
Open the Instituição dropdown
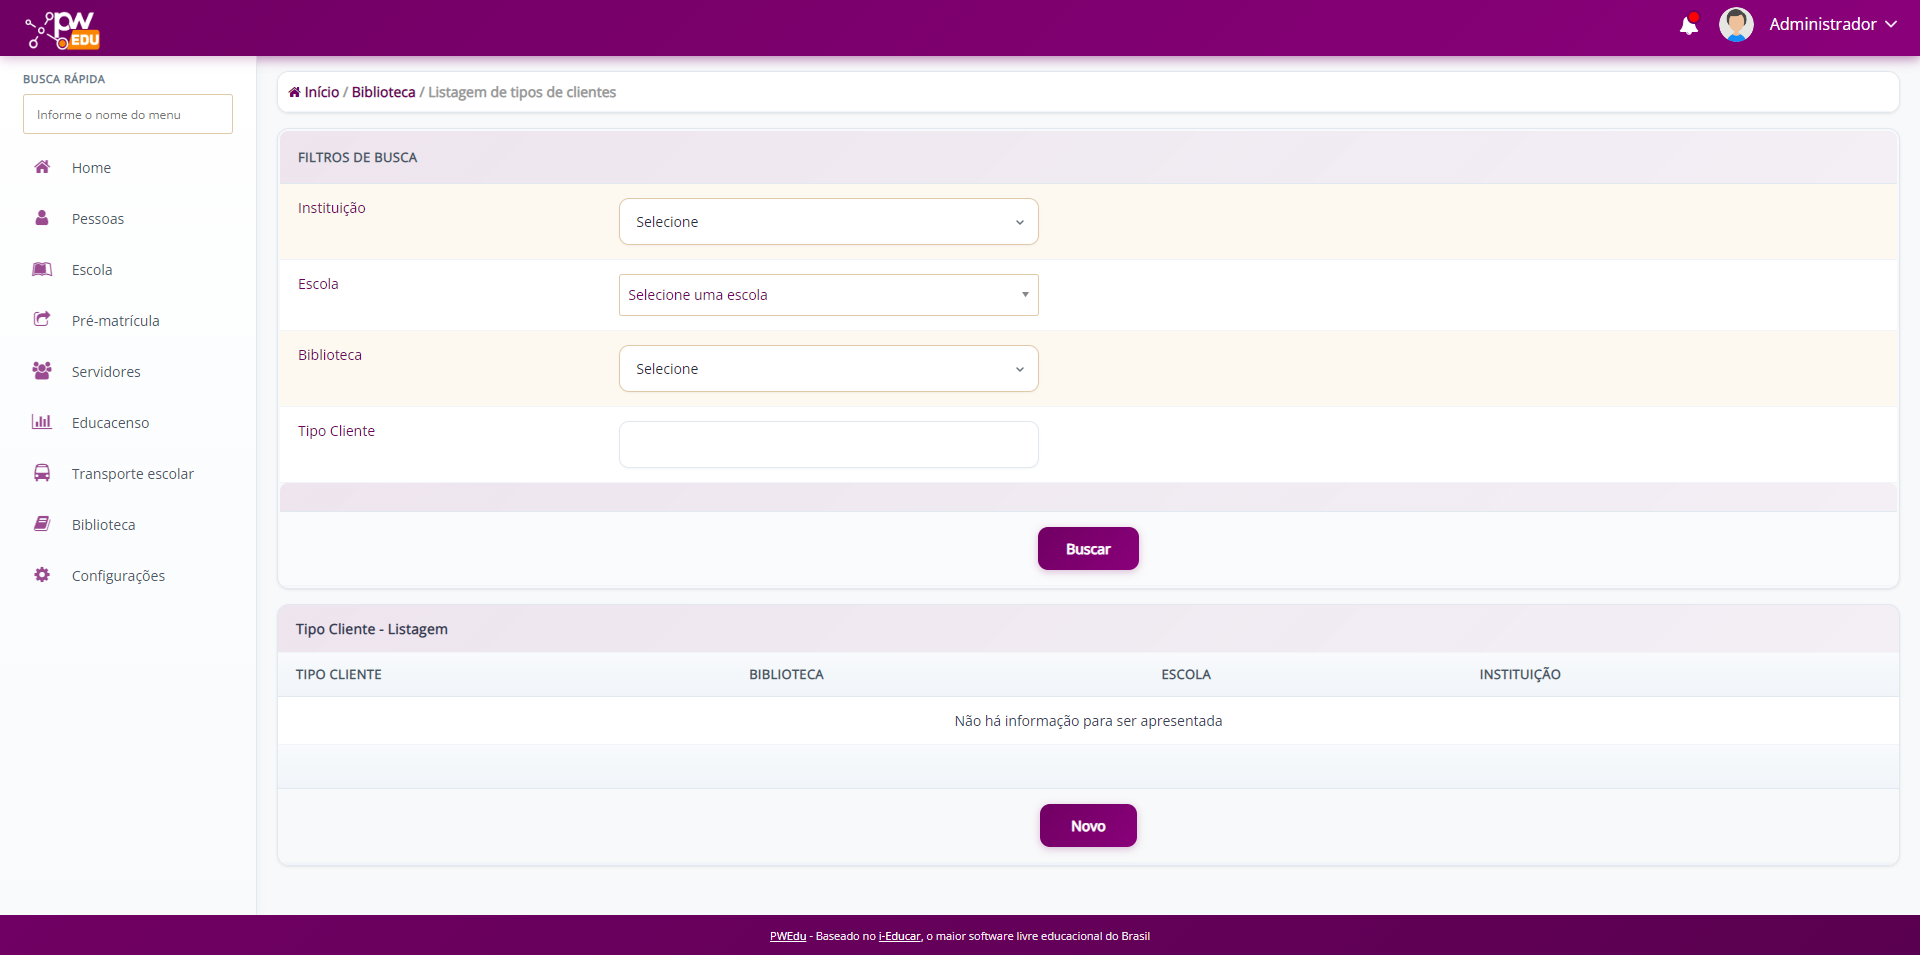[x=828, y=221]
